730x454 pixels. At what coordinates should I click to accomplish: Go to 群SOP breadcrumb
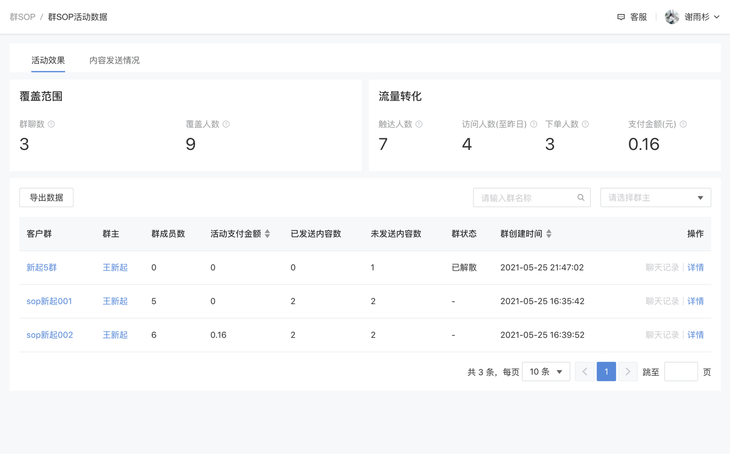click(x=22, y=17)
